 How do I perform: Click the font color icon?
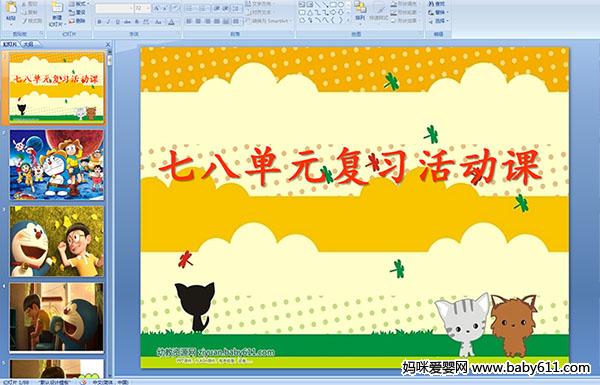[x=171, y=22]
